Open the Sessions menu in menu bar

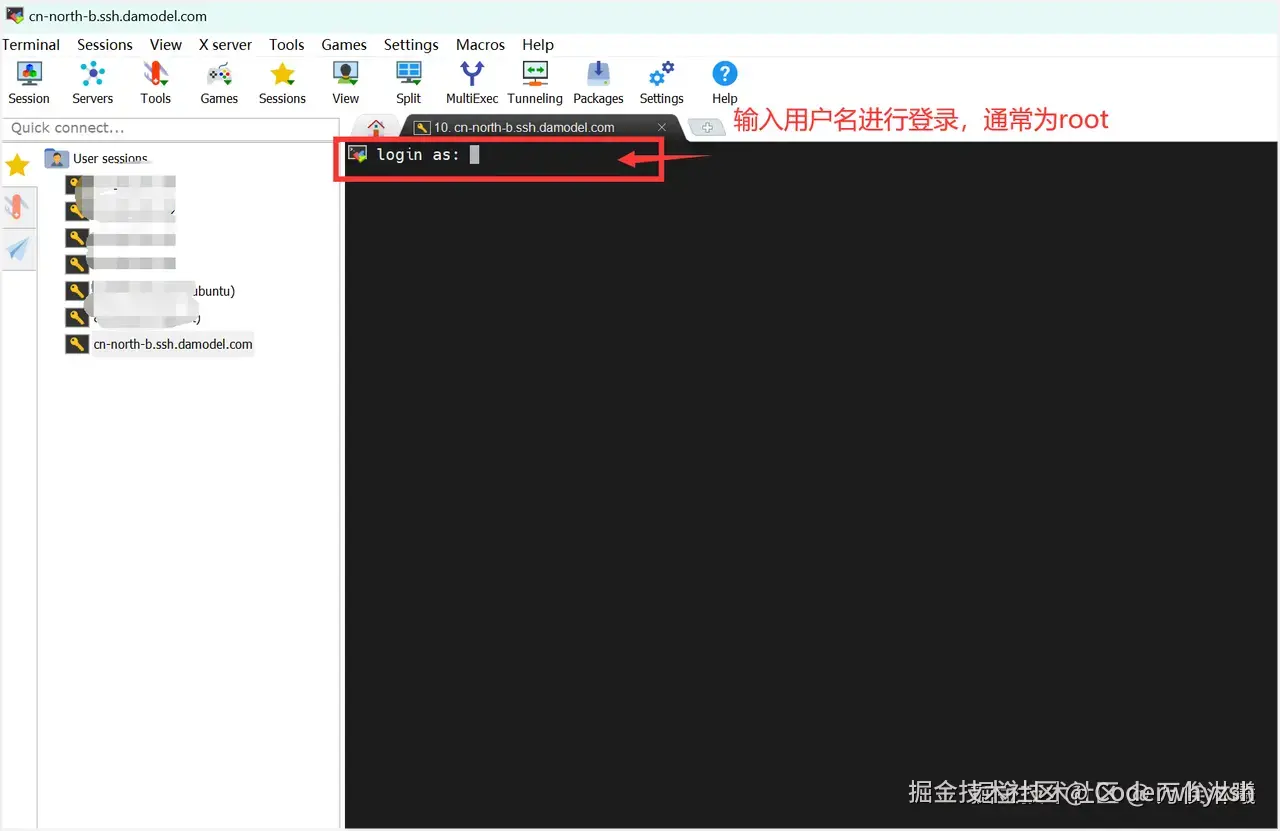[105, 45]
